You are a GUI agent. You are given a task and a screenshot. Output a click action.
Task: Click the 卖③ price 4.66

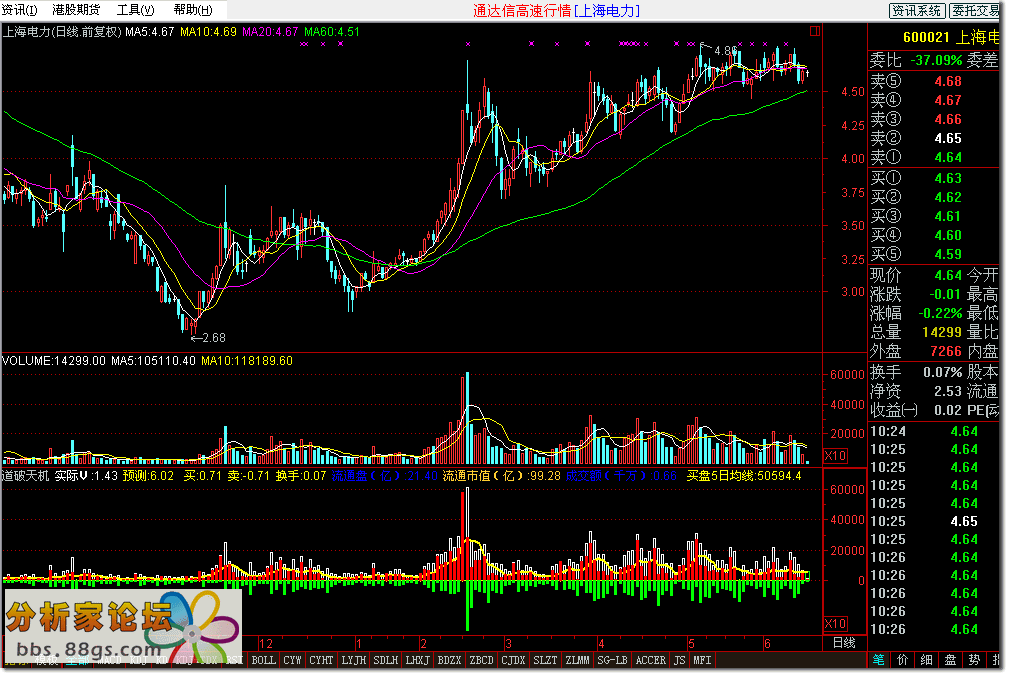click(948, 120)
